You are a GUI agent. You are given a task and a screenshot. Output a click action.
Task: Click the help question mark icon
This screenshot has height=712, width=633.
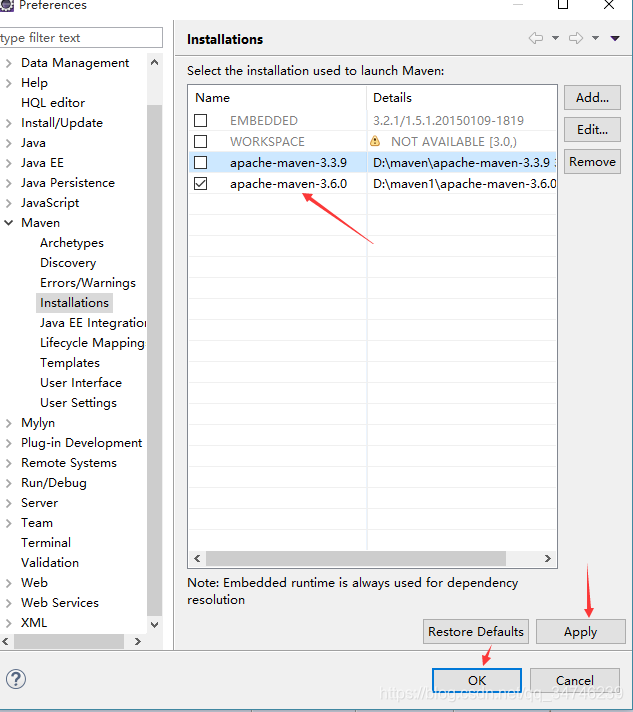coord(16,679)
